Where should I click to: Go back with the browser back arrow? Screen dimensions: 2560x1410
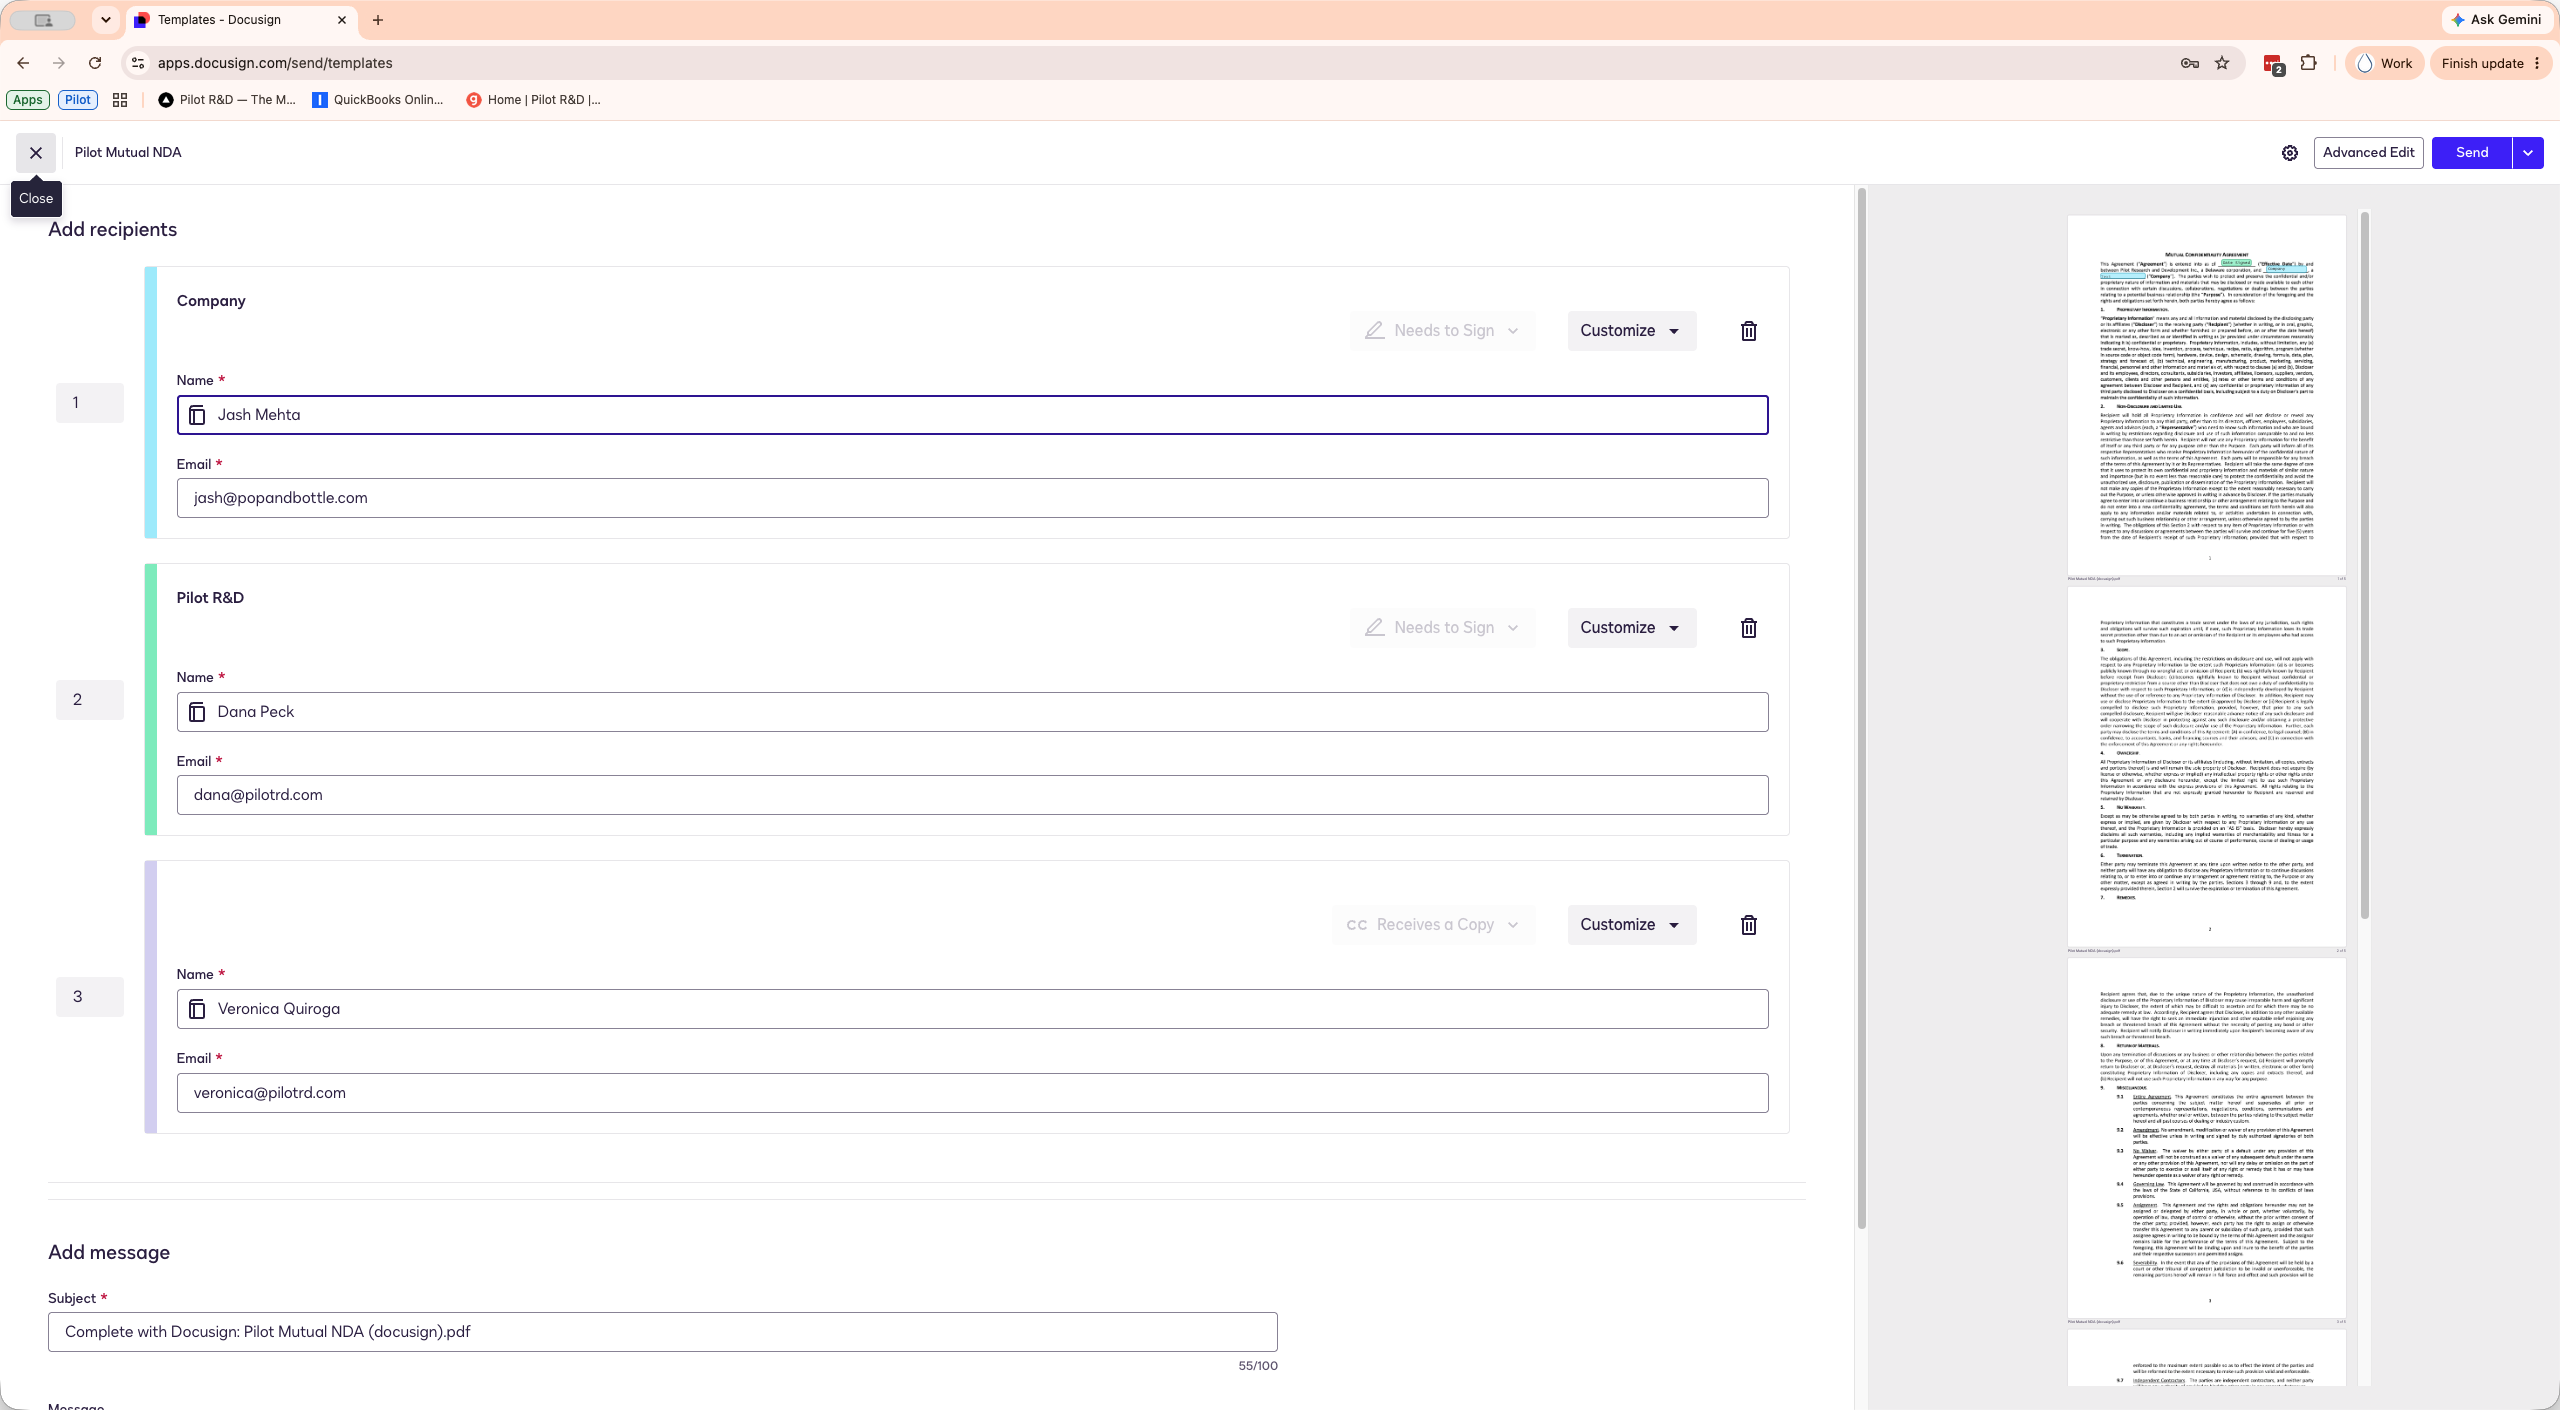point(23,63)
